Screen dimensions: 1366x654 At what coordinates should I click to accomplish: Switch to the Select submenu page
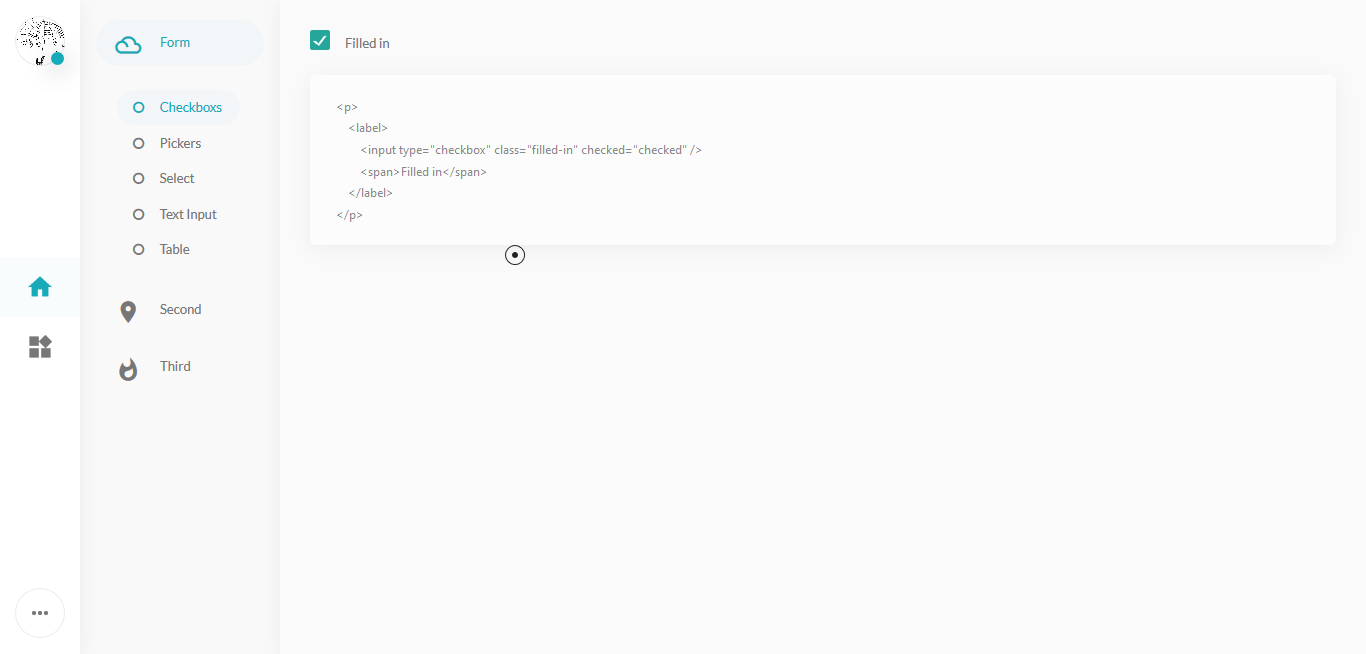177,178
